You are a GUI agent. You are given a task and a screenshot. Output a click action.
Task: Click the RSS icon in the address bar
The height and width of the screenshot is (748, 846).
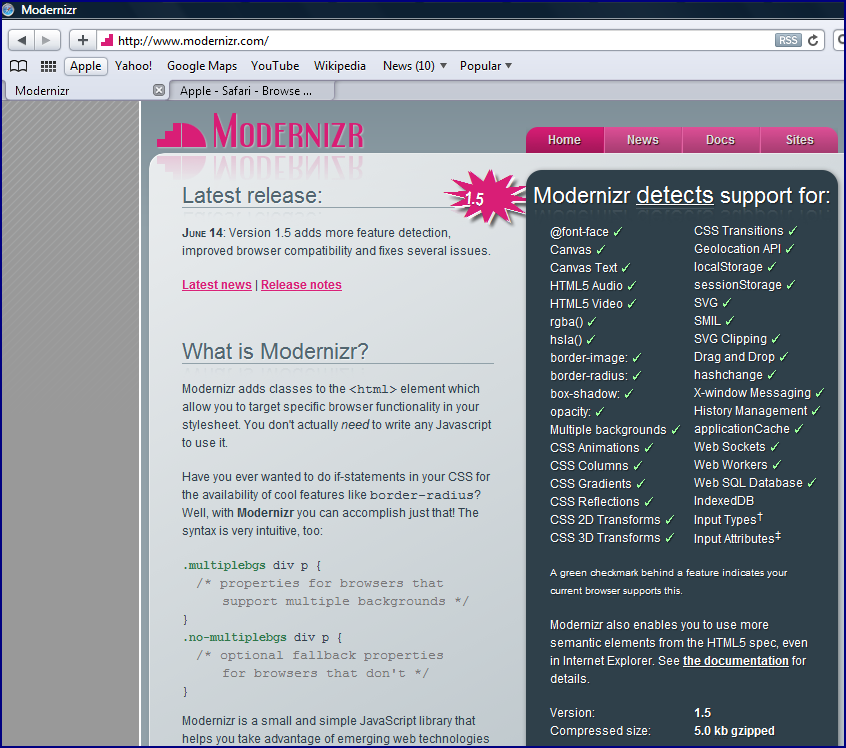coord(788,40)
